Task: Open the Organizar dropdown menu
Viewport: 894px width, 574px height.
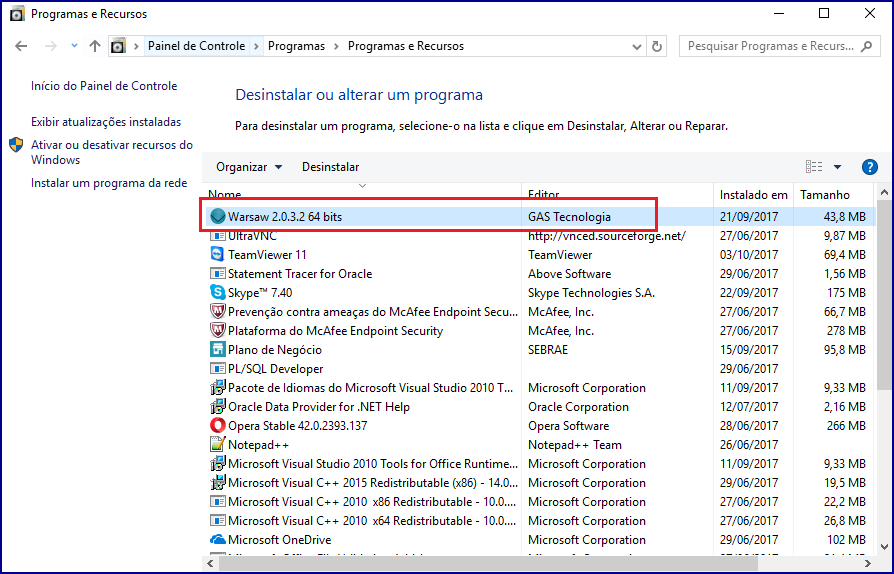Action: point(249,167)
